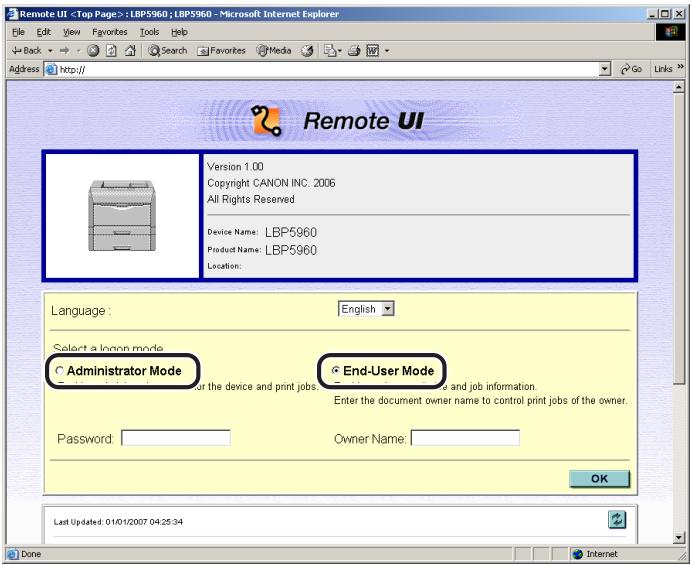Click the Stop loading icon
This screenshot has height=565, width=693.
(93, 51)
